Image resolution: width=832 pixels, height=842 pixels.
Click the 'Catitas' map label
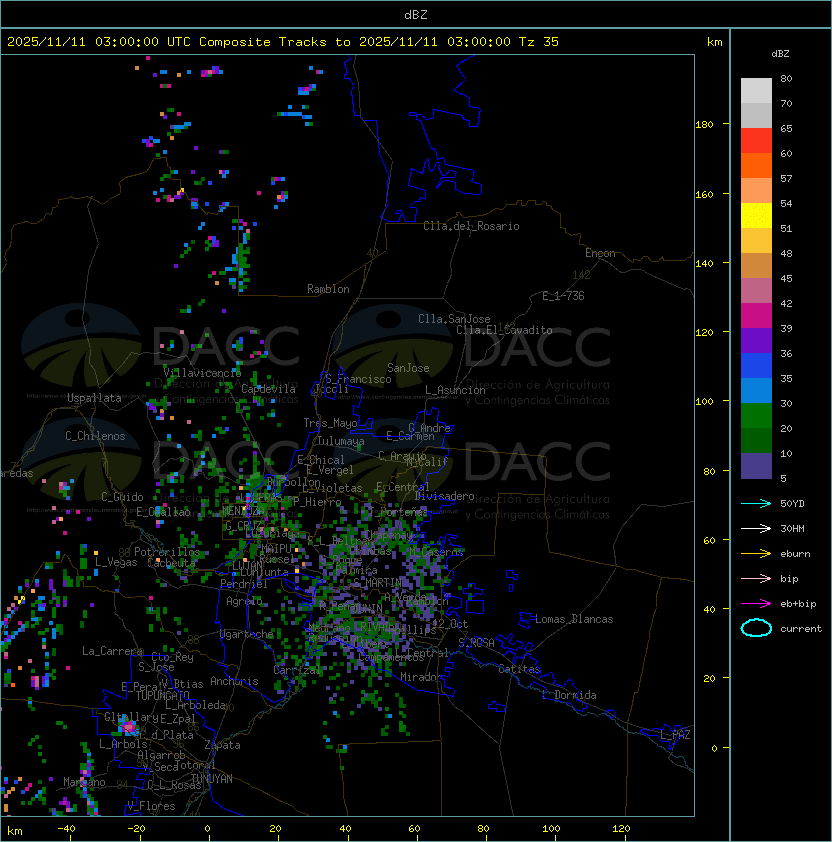pyautogui.click(x=519, y=669)
